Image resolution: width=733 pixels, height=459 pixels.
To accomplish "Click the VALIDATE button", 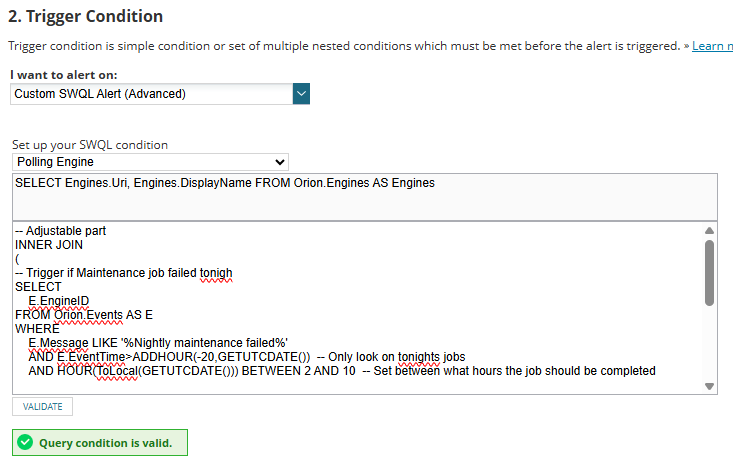I will click(43, 407).
